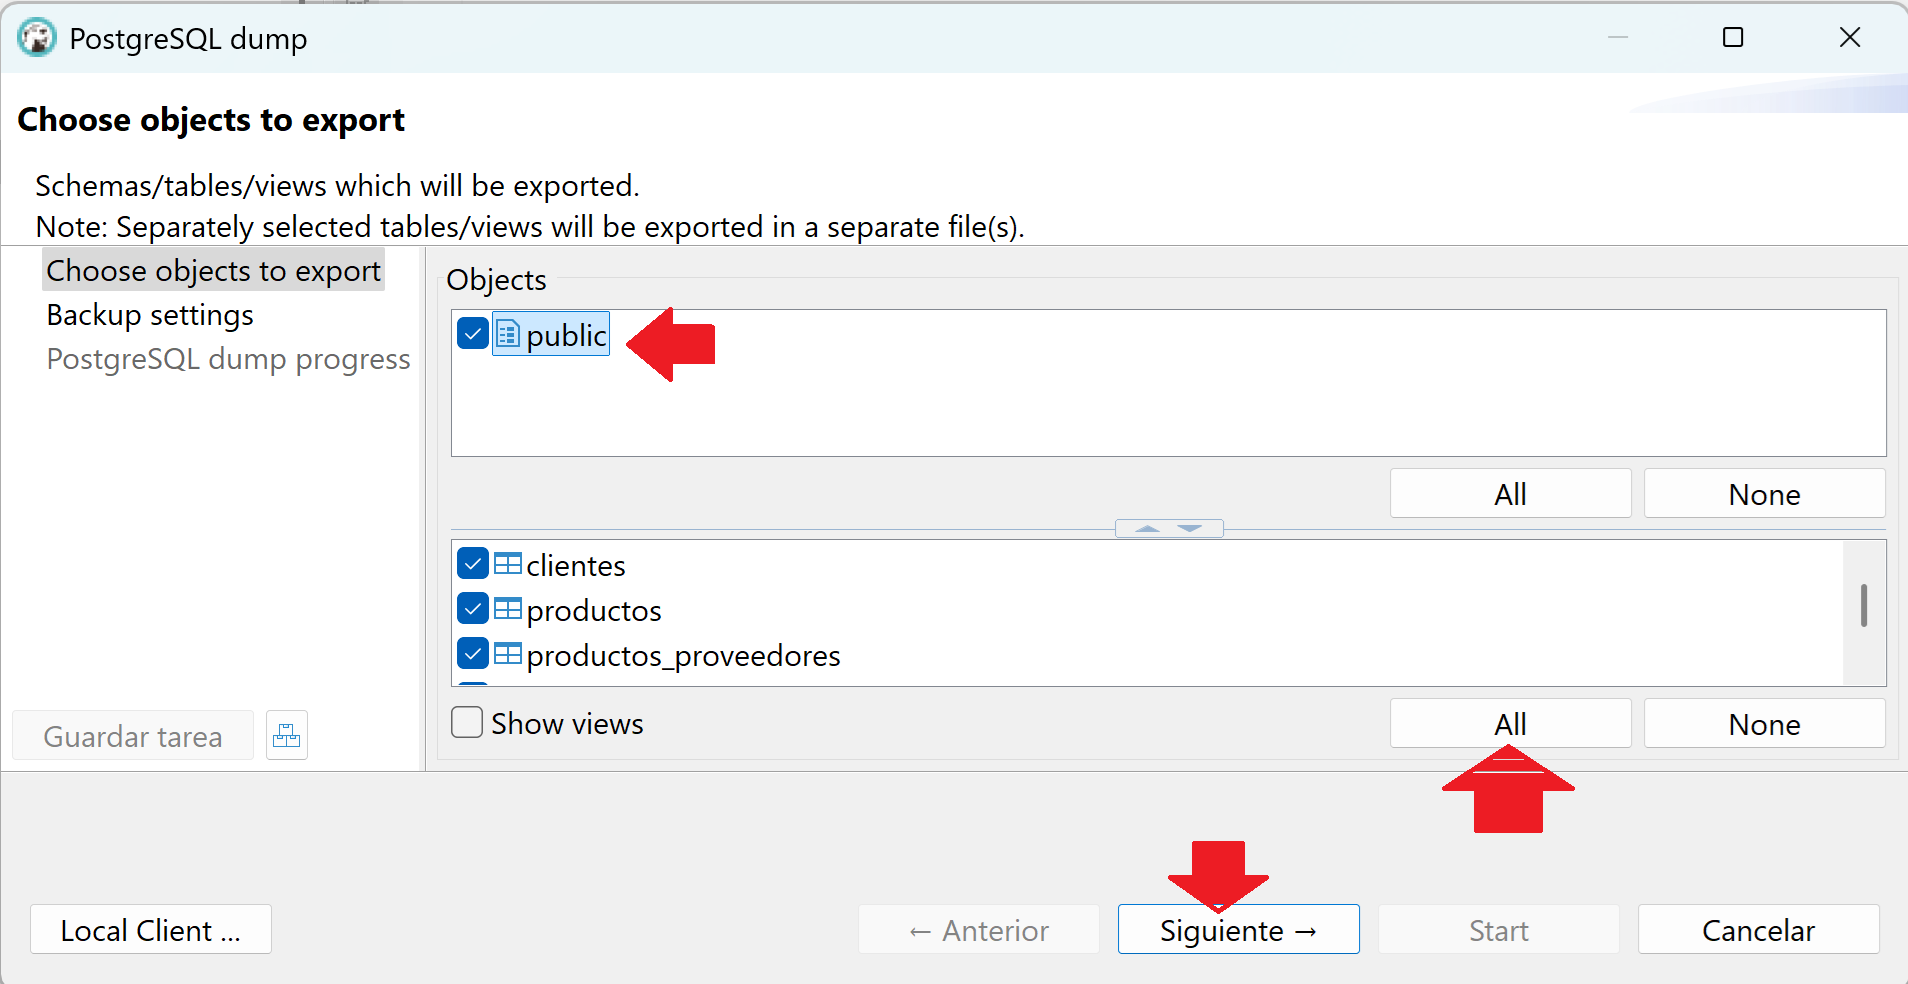Uncheck the clientes table checkbox

(x=472, y=564)
